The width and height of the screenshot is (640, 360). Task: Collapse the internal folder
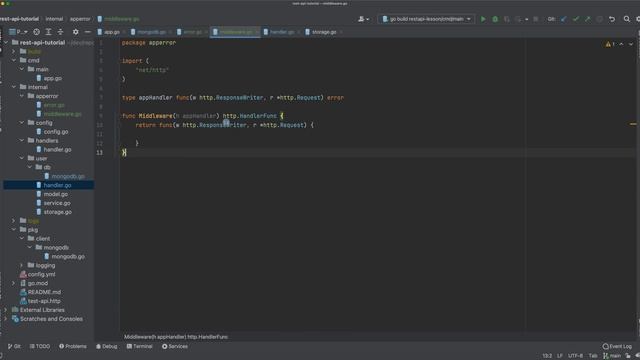tap(14, 87)
